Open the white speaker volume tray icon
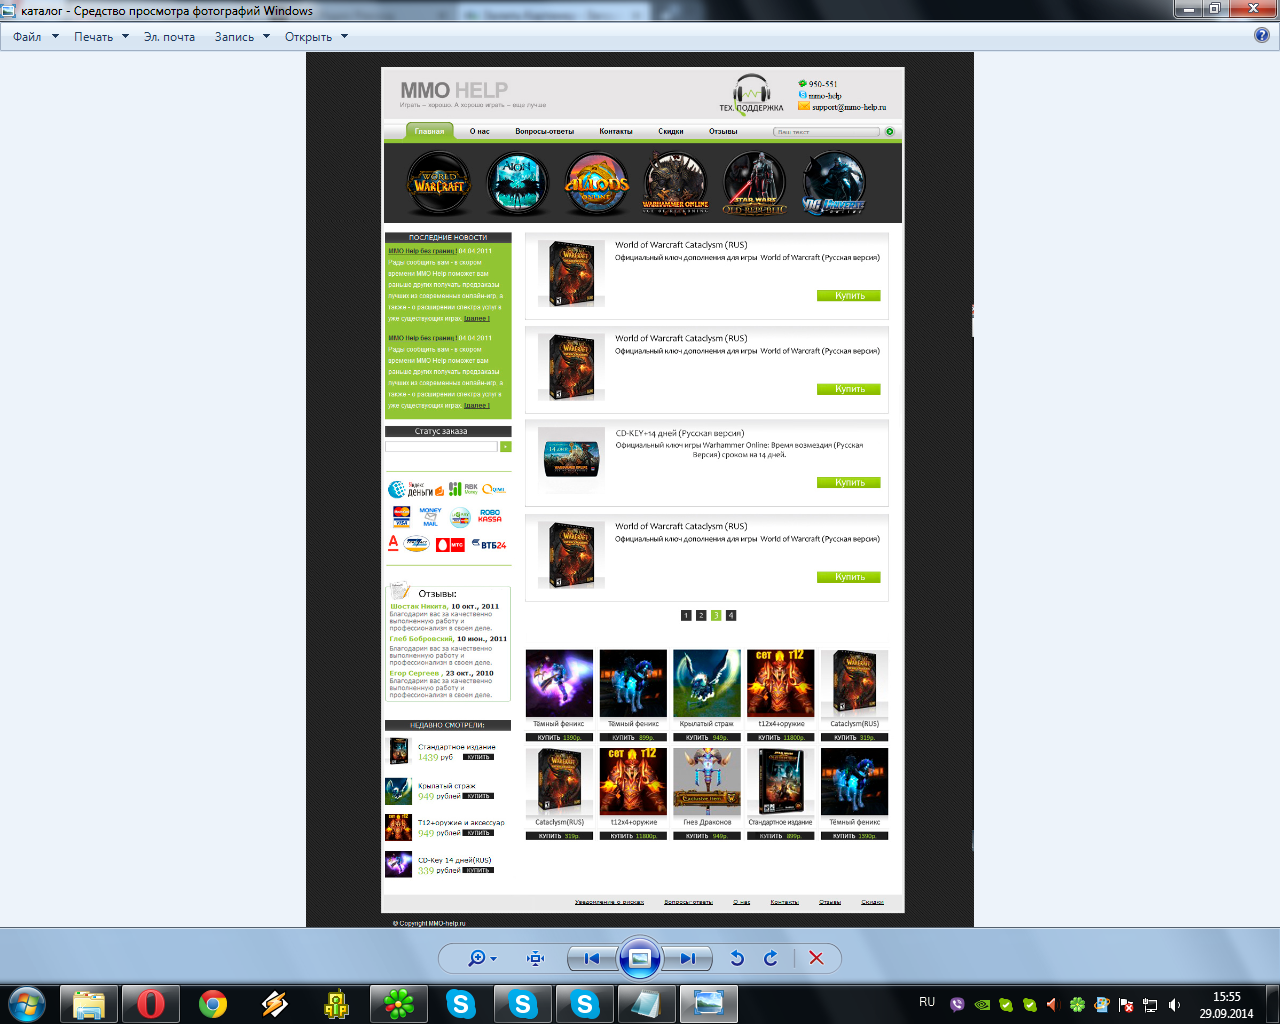 [x=1174, y=1004]
